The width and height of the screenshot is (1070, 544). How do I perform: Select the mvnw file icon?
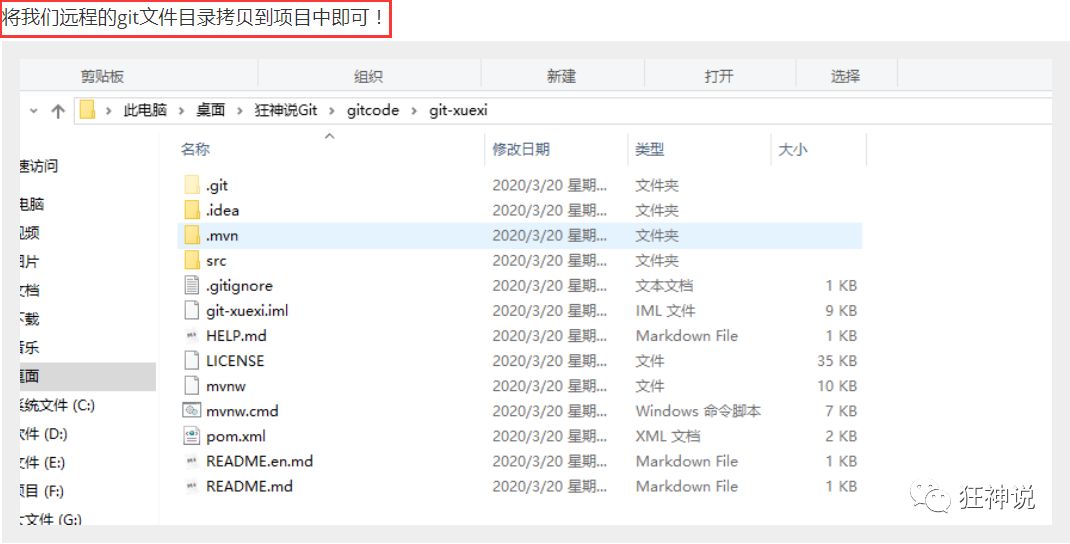click(x=192, y=386)
